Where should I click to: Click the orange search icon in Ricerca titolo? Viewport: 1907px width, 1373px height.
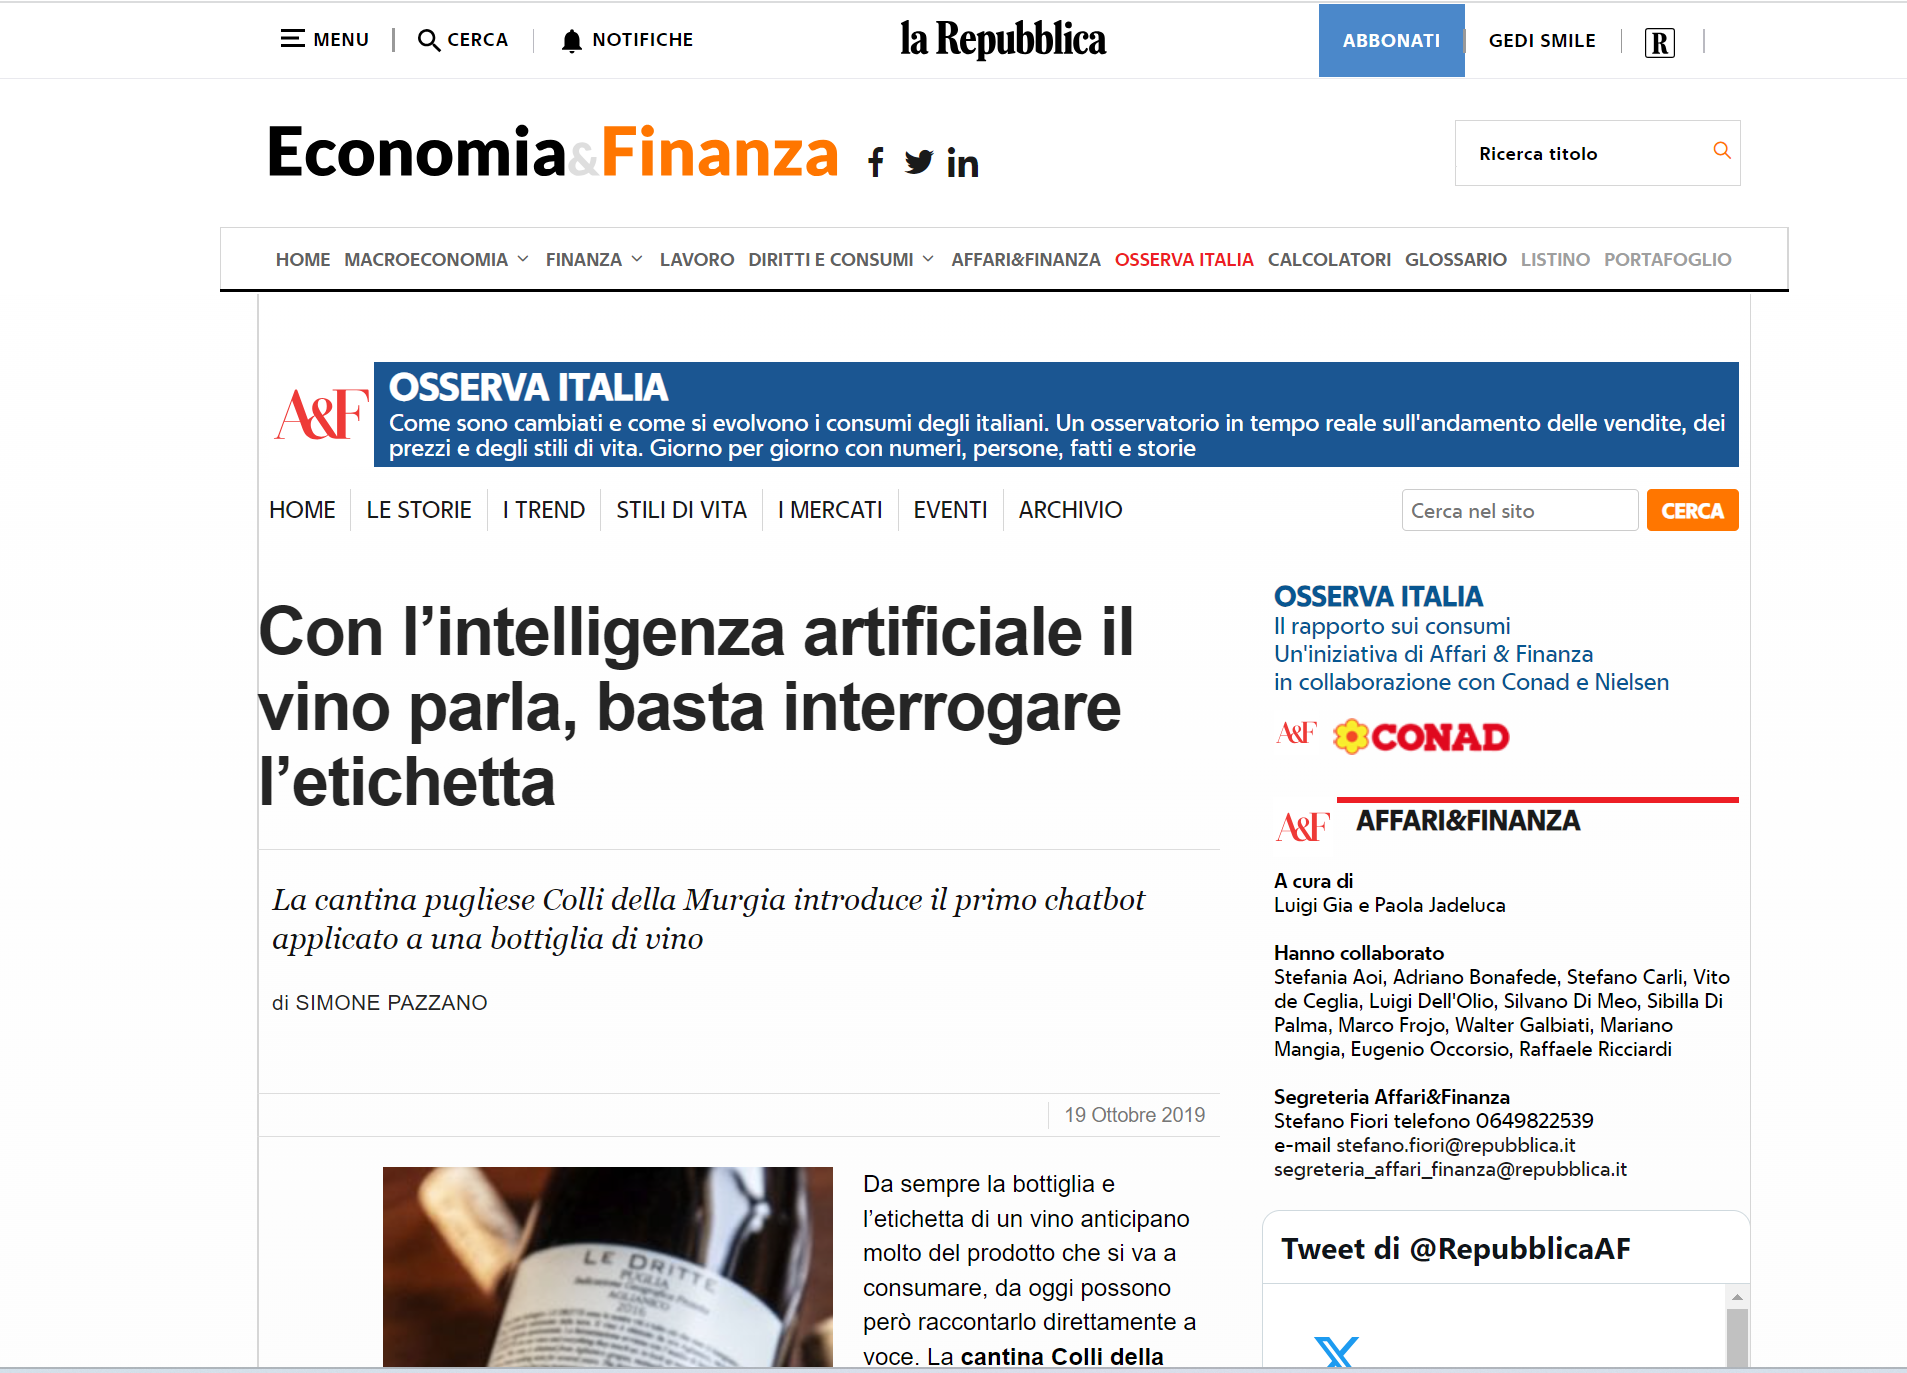click(x=1721, y=150)
